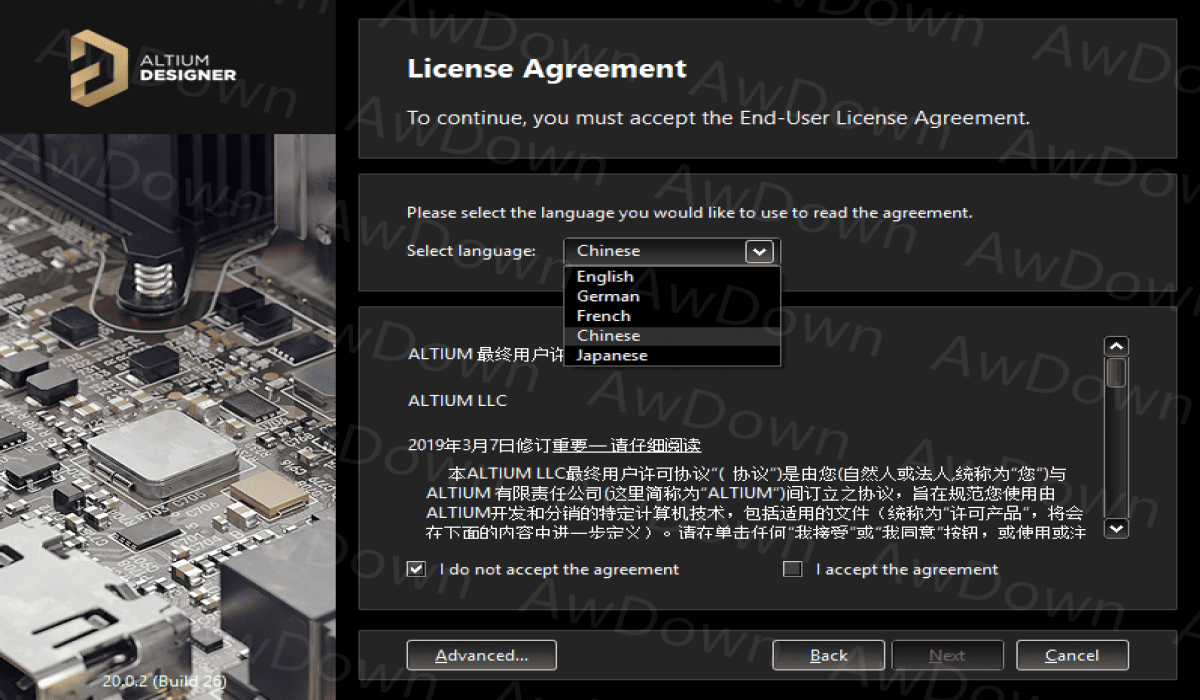Choose English from the language list
This screenshot has width=1200, height=700.
pyautogui.click(x=605, y=277)
